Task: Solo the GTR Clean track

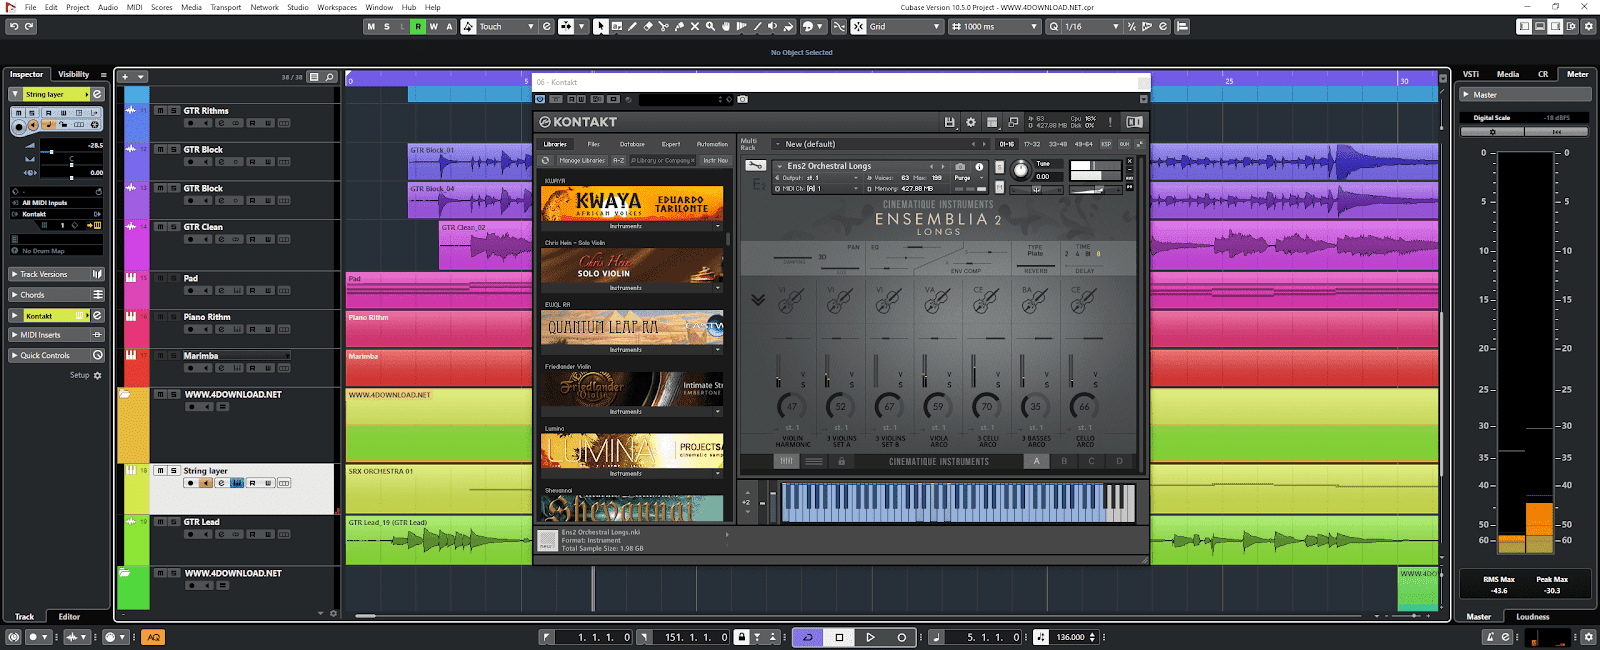Action: click(x=174, y=227)
